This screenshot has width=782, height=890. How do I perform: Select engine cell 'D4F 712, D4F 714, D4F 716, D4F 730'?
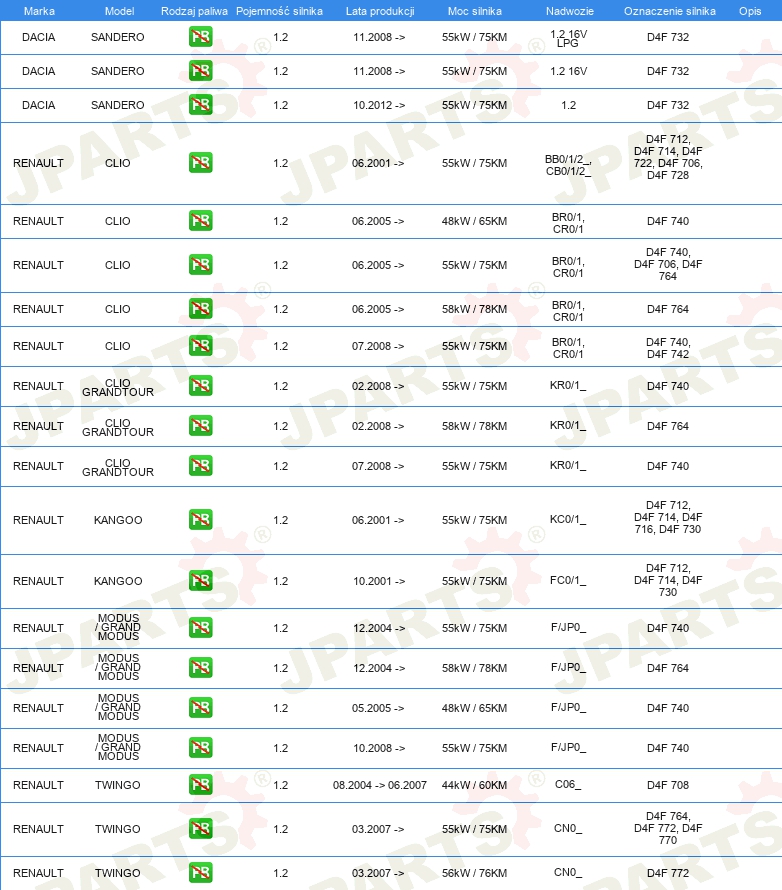pos(668,517)
